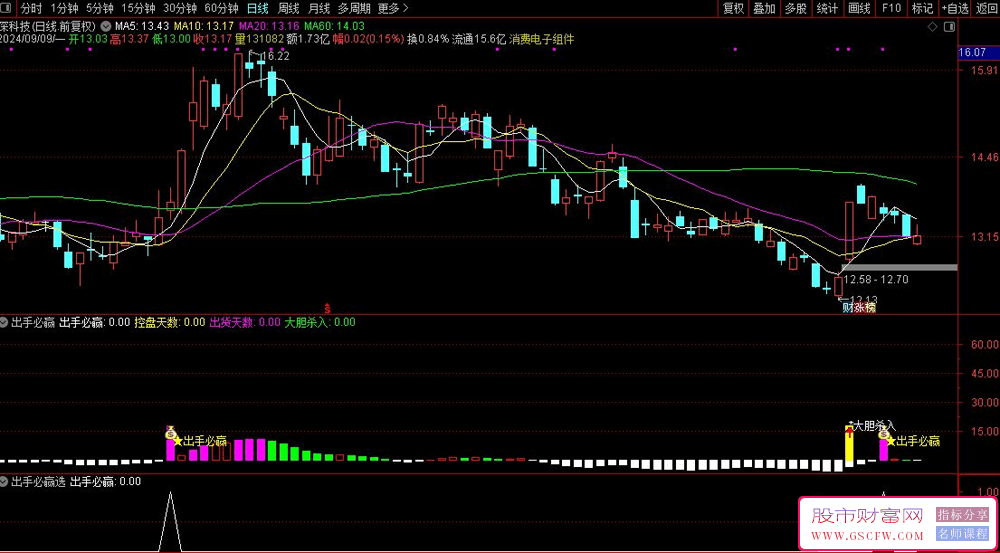
Task: Click the diamond icon above the price axis
Action: (932, 27)
